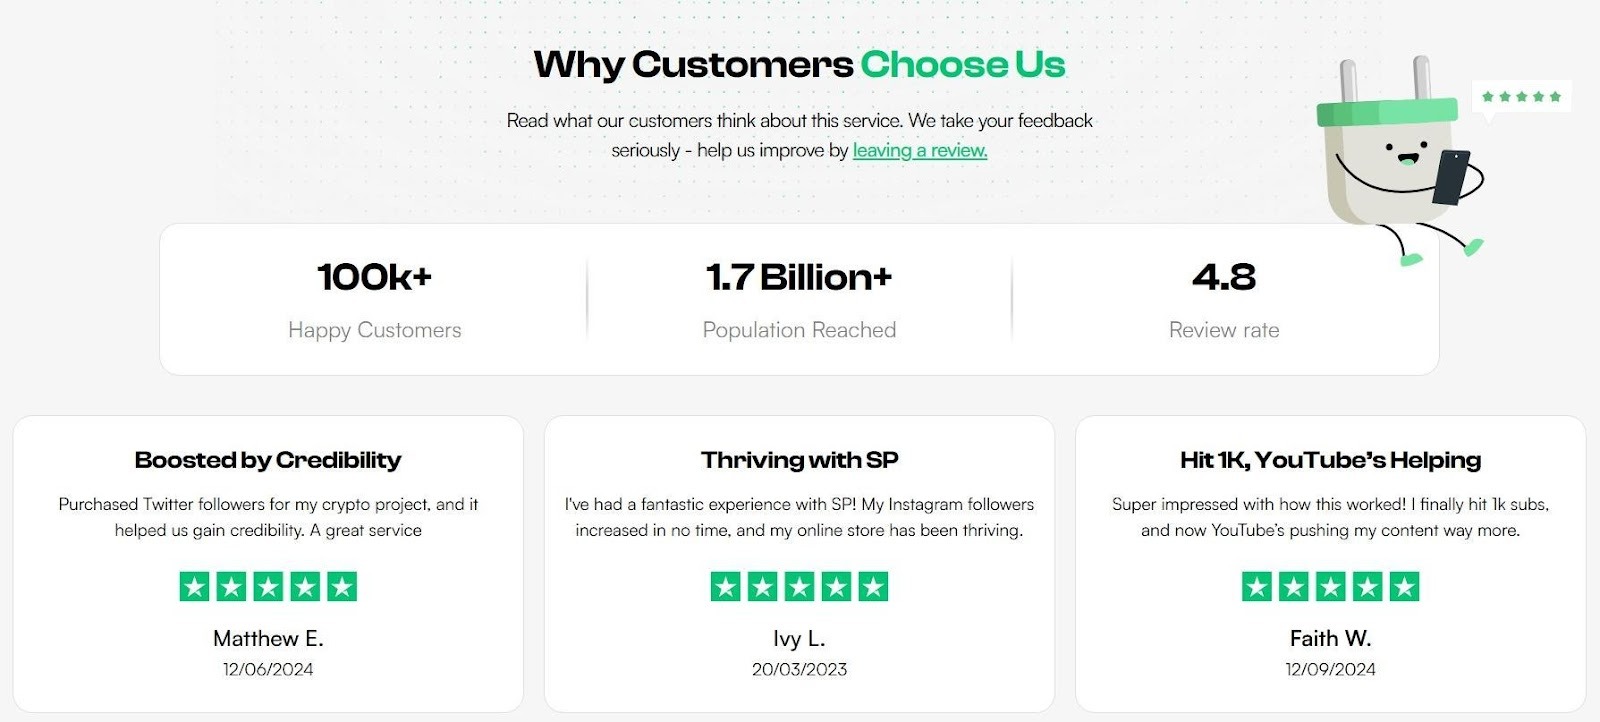Click the 1.7 Billion+ Population Reached stat
Screen dimensions: 1600x722
pyautogui.click(x=799, y=298)
